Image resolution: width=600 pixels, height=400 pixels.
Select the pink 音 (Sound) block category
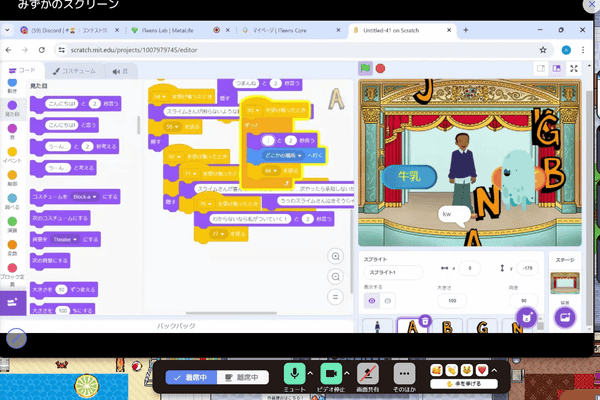(x=12, y=131)
